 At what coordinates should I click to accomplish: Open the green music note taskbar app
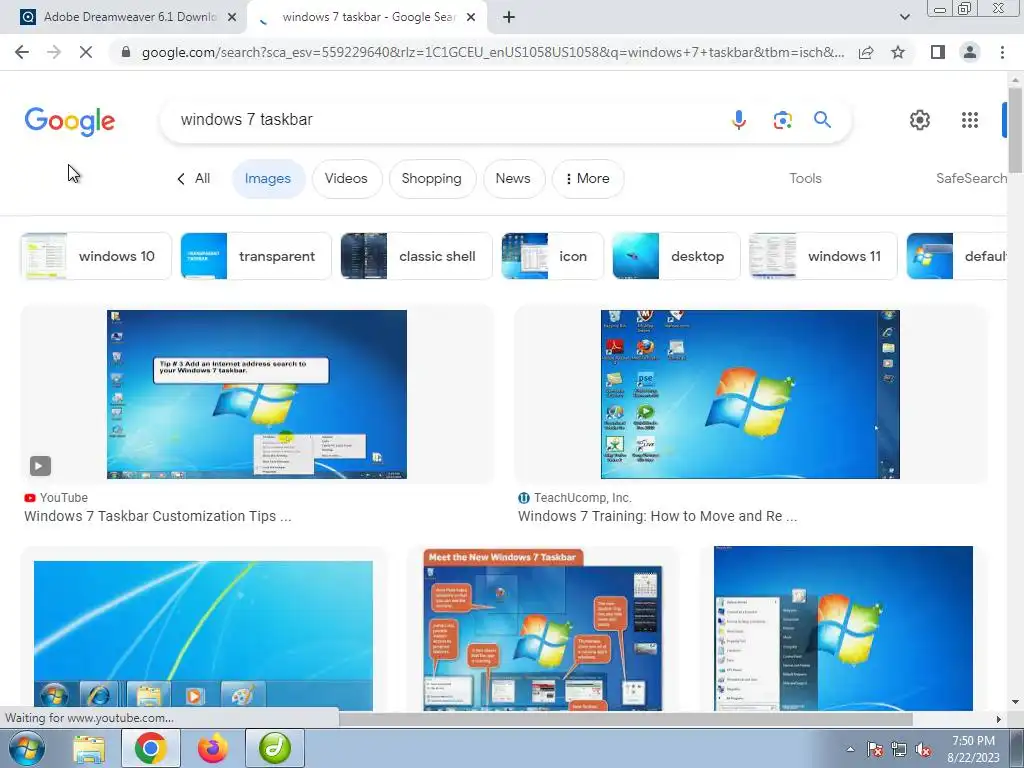(x=275, y=748)
